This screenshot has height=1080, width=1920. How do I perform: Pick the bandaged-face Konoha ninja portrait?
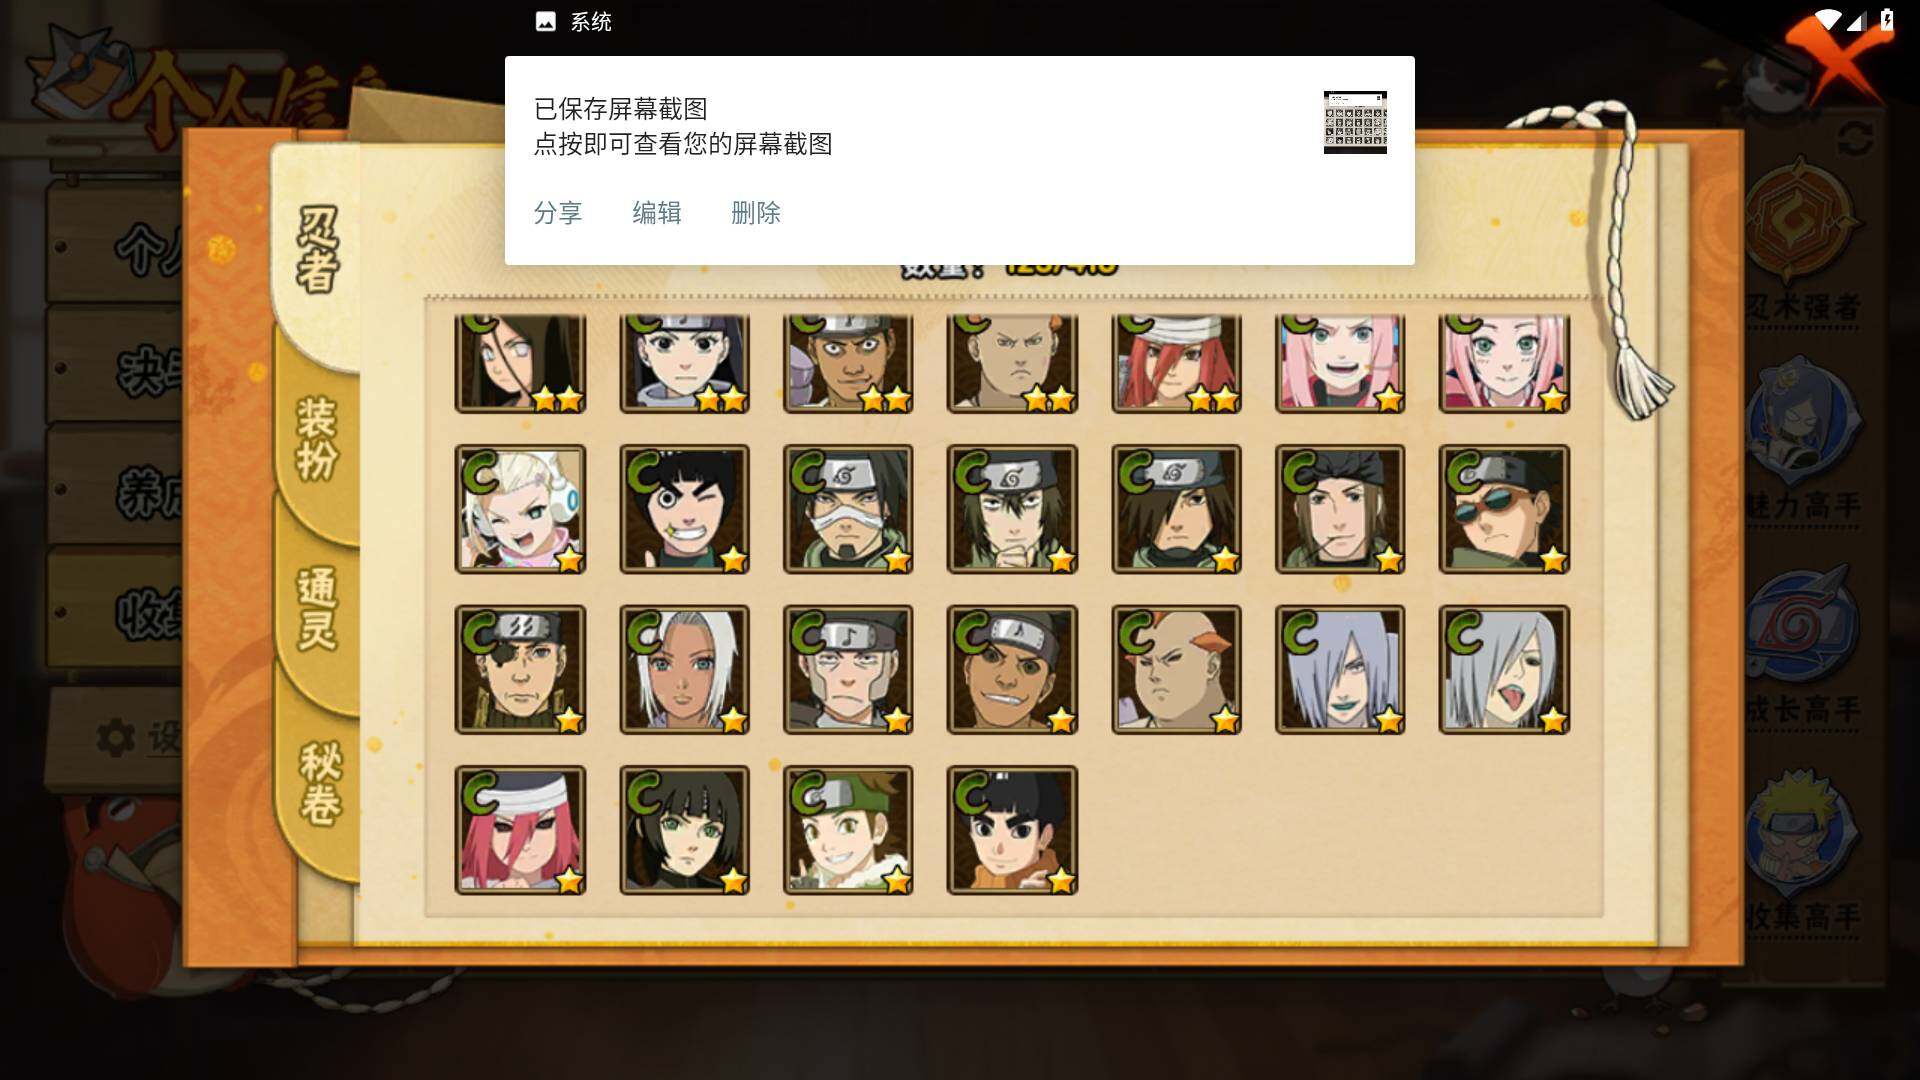pos(848,509)
